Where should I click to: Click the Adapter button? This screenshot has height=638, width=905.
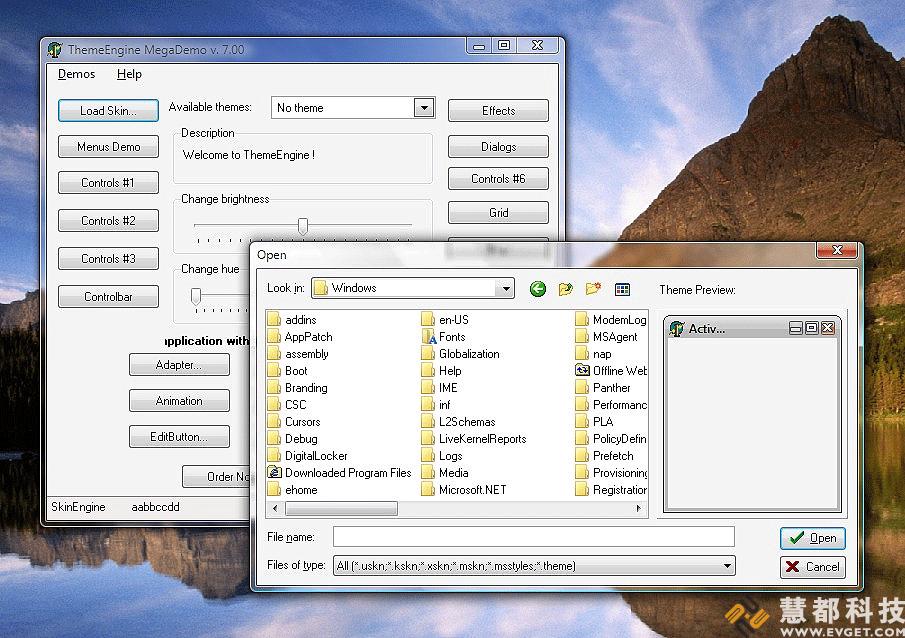179,365
